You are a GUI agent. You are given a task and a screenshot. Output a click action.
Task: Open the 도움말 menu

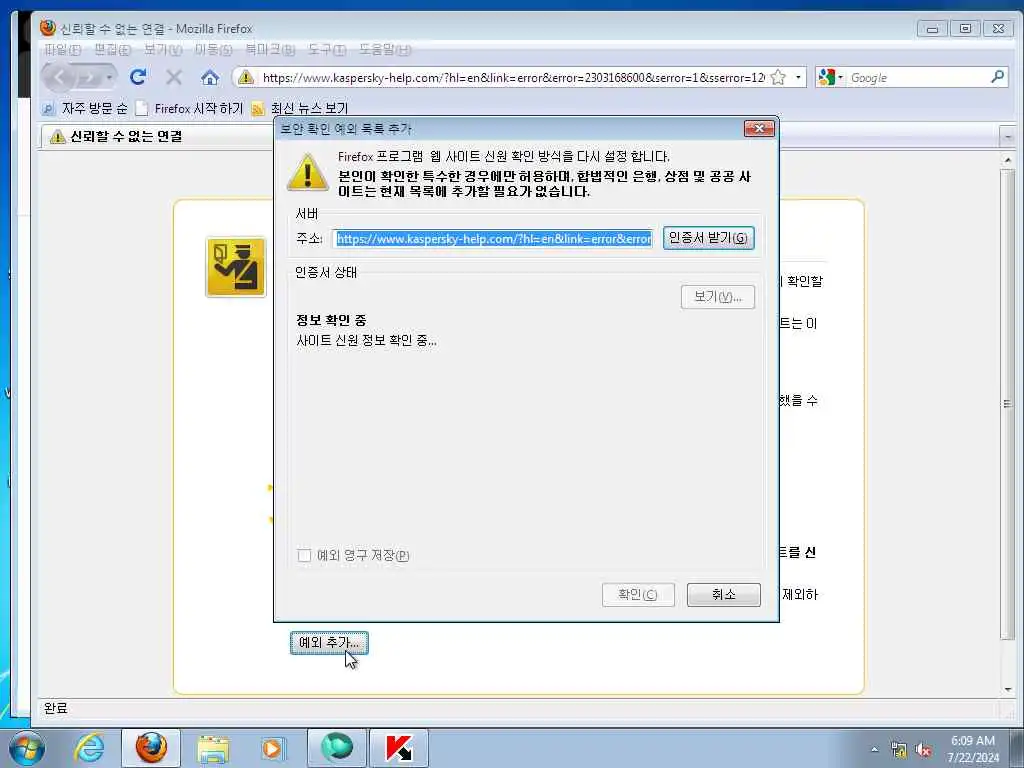[x=385, y=50]
